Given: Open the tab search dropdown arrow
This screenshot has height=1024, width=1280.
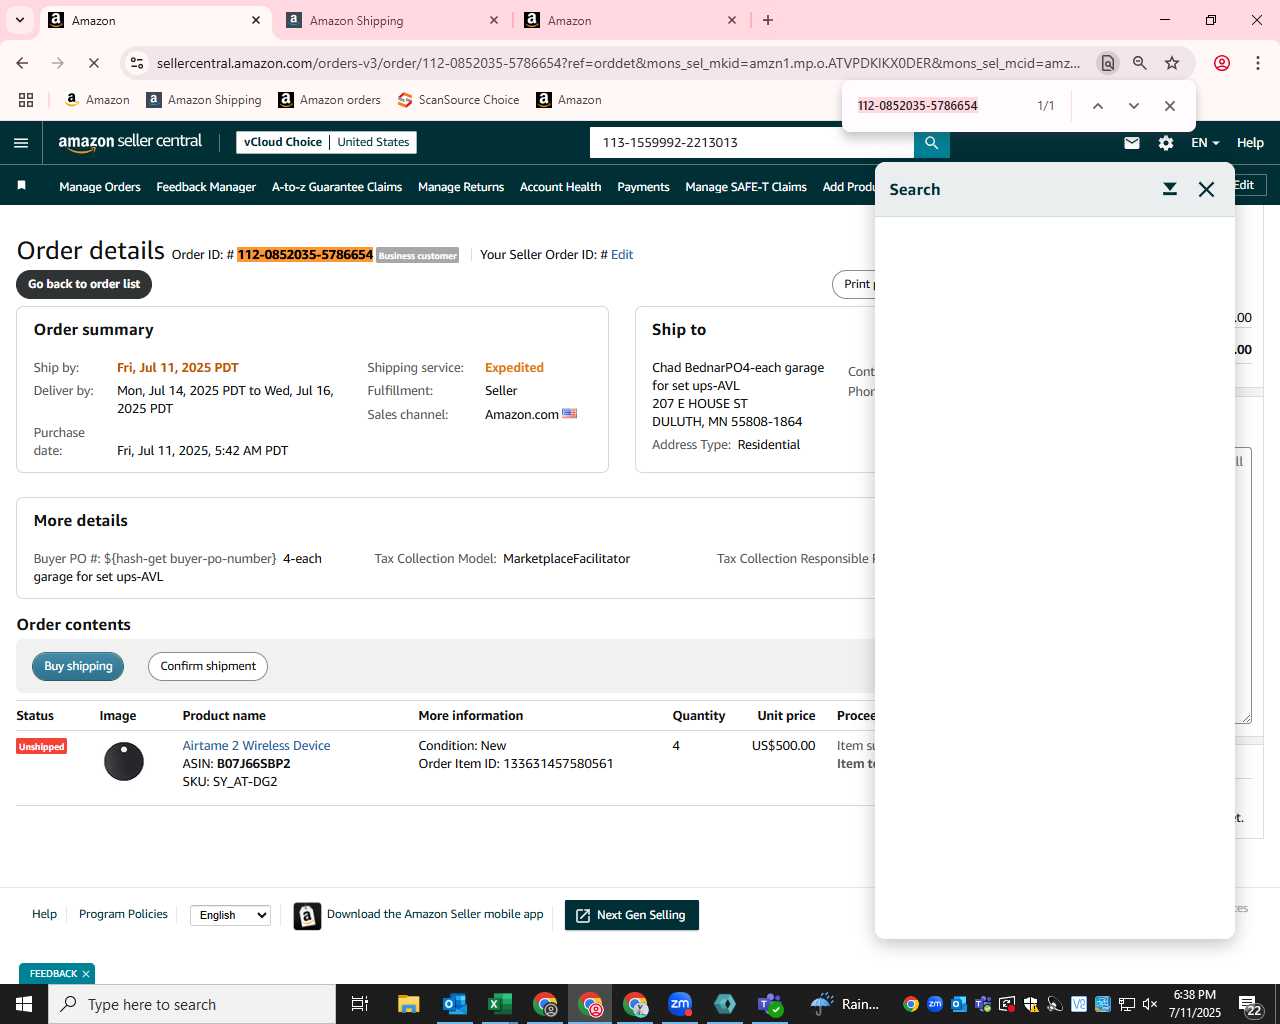Looking at the screenshot, I should click(x=19, y=20).
